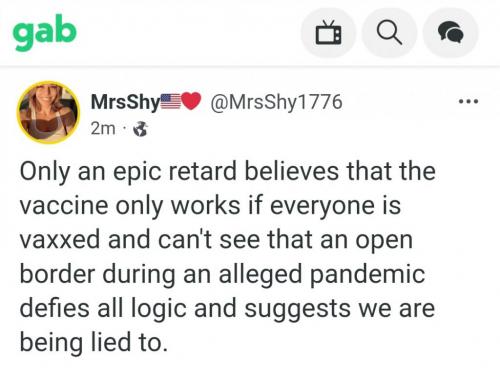
Task: Click the post line starting 'Only an epic'
Action: pos(228,172)
